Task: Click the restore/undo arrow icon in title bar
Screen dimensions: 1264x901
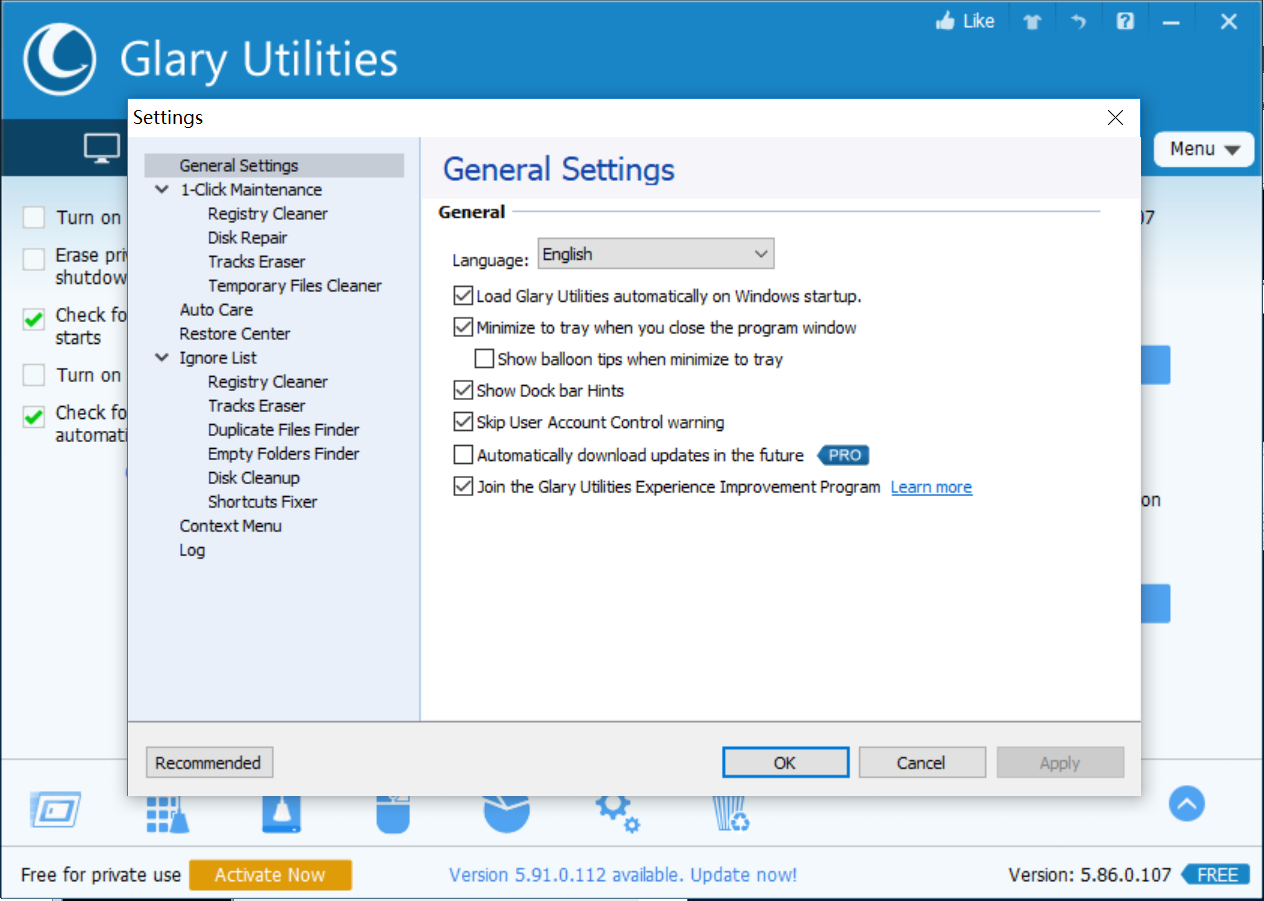Action: [1078, 20]
